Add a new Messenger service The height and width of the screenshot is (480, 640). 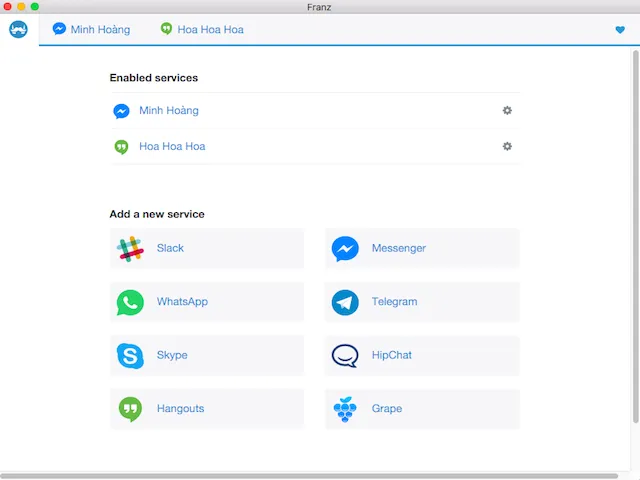(x=421, y=249)
